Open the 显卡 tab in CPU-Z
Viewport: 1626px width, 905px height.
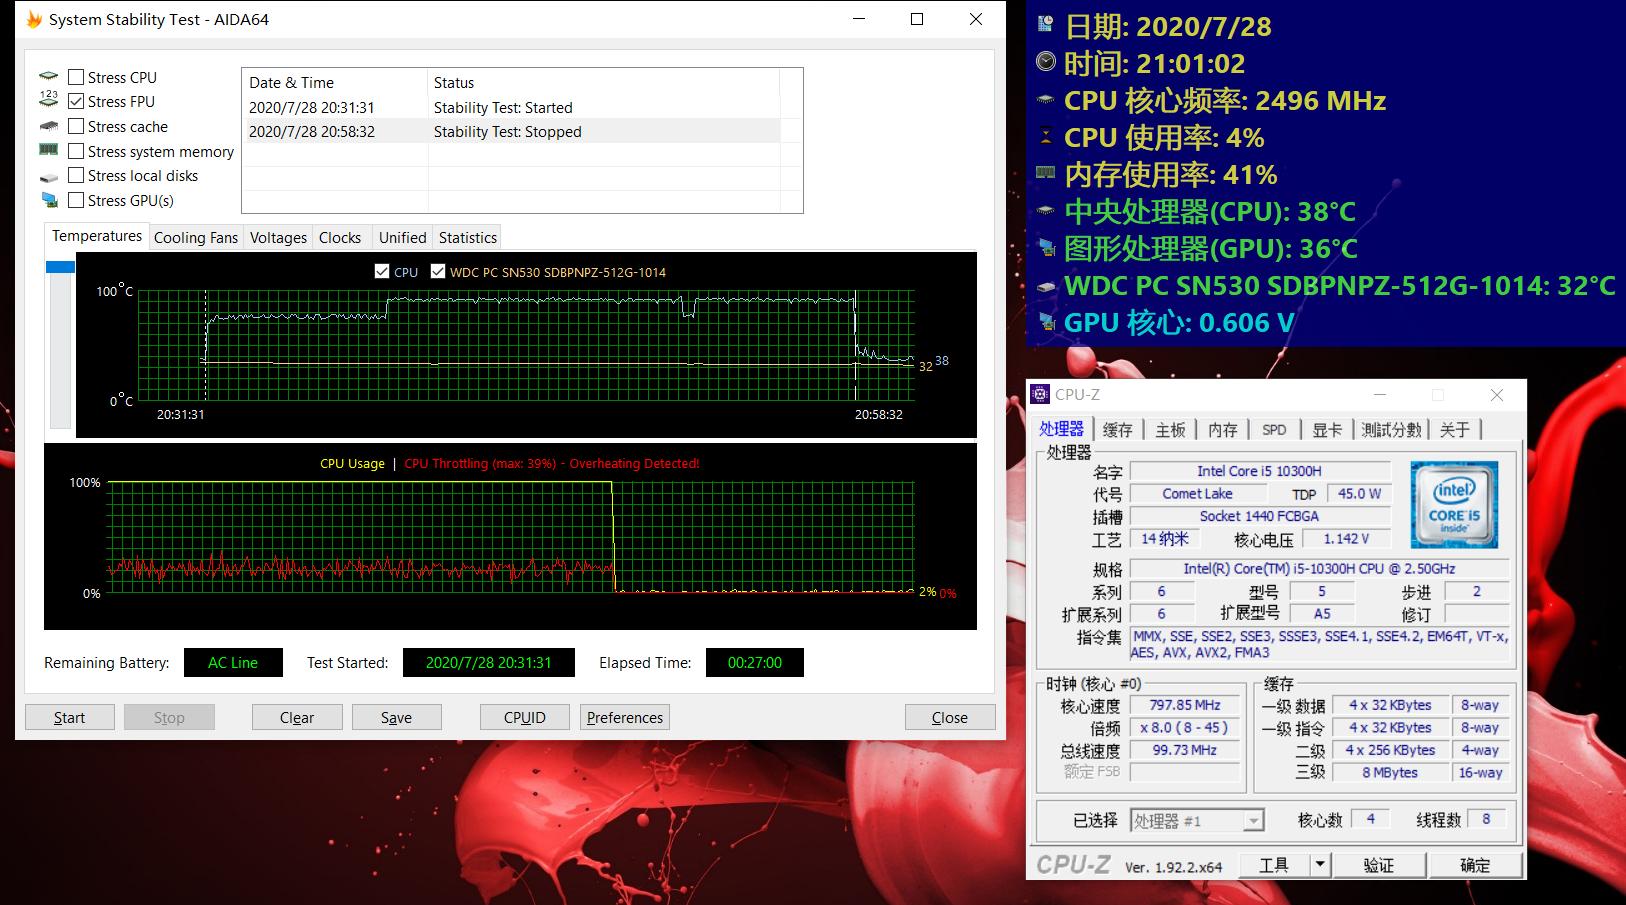[x=1327, y=429]
